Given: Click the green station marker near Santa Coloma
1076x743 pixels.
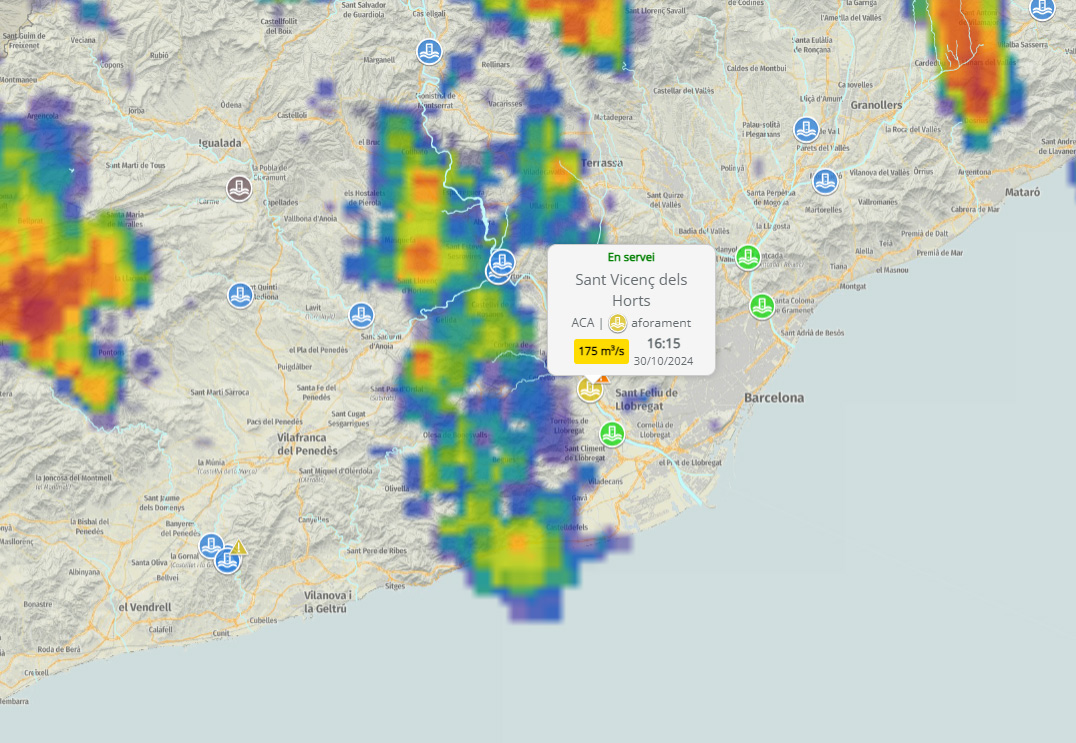Looking at the screenshot, I should click(761, 307).
